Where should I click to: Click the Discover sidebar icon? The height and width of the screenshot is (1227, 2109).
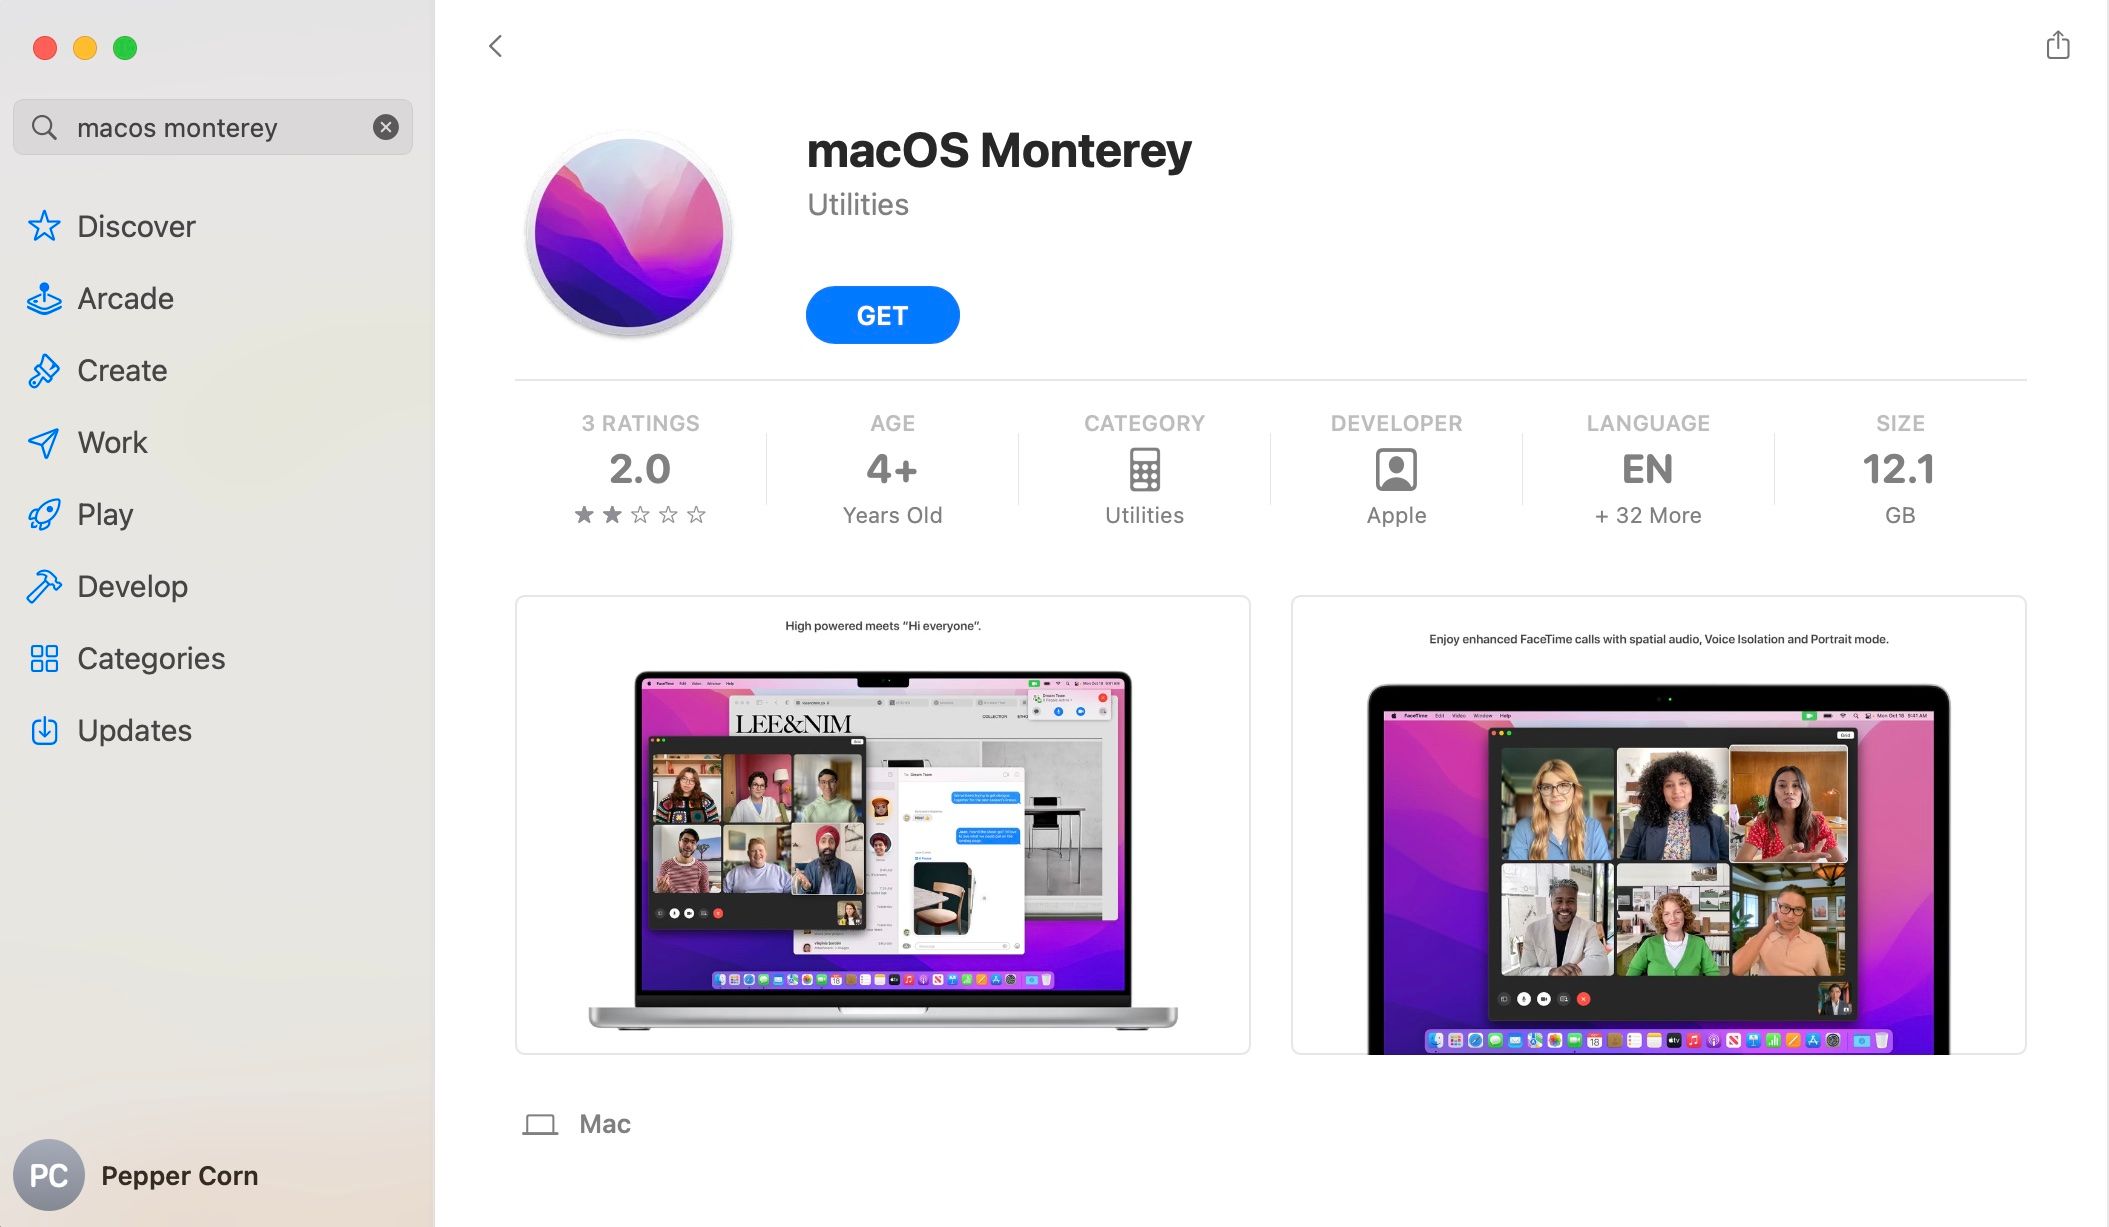point(45,225)
